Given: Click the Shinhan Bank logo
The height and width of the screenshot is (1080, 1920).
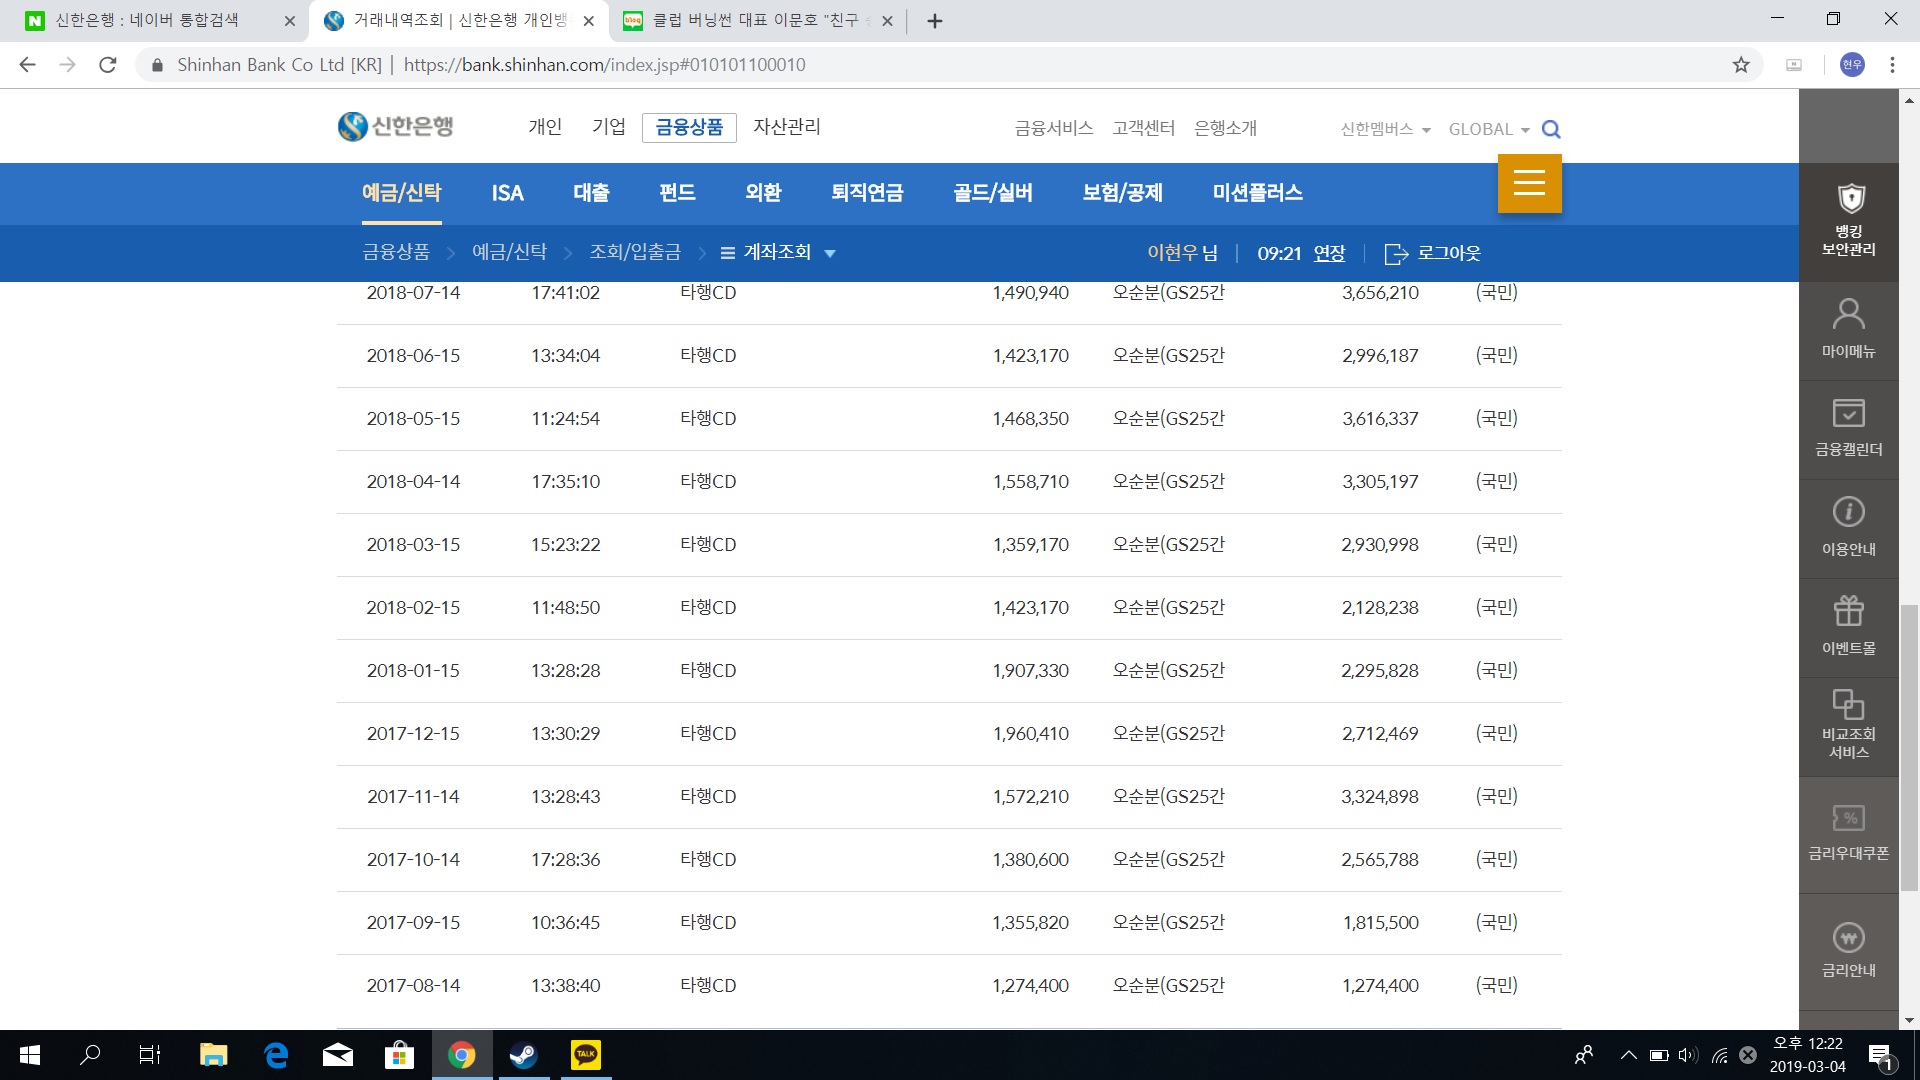Looking at the screenshot, I should click(x=395, y=127).
